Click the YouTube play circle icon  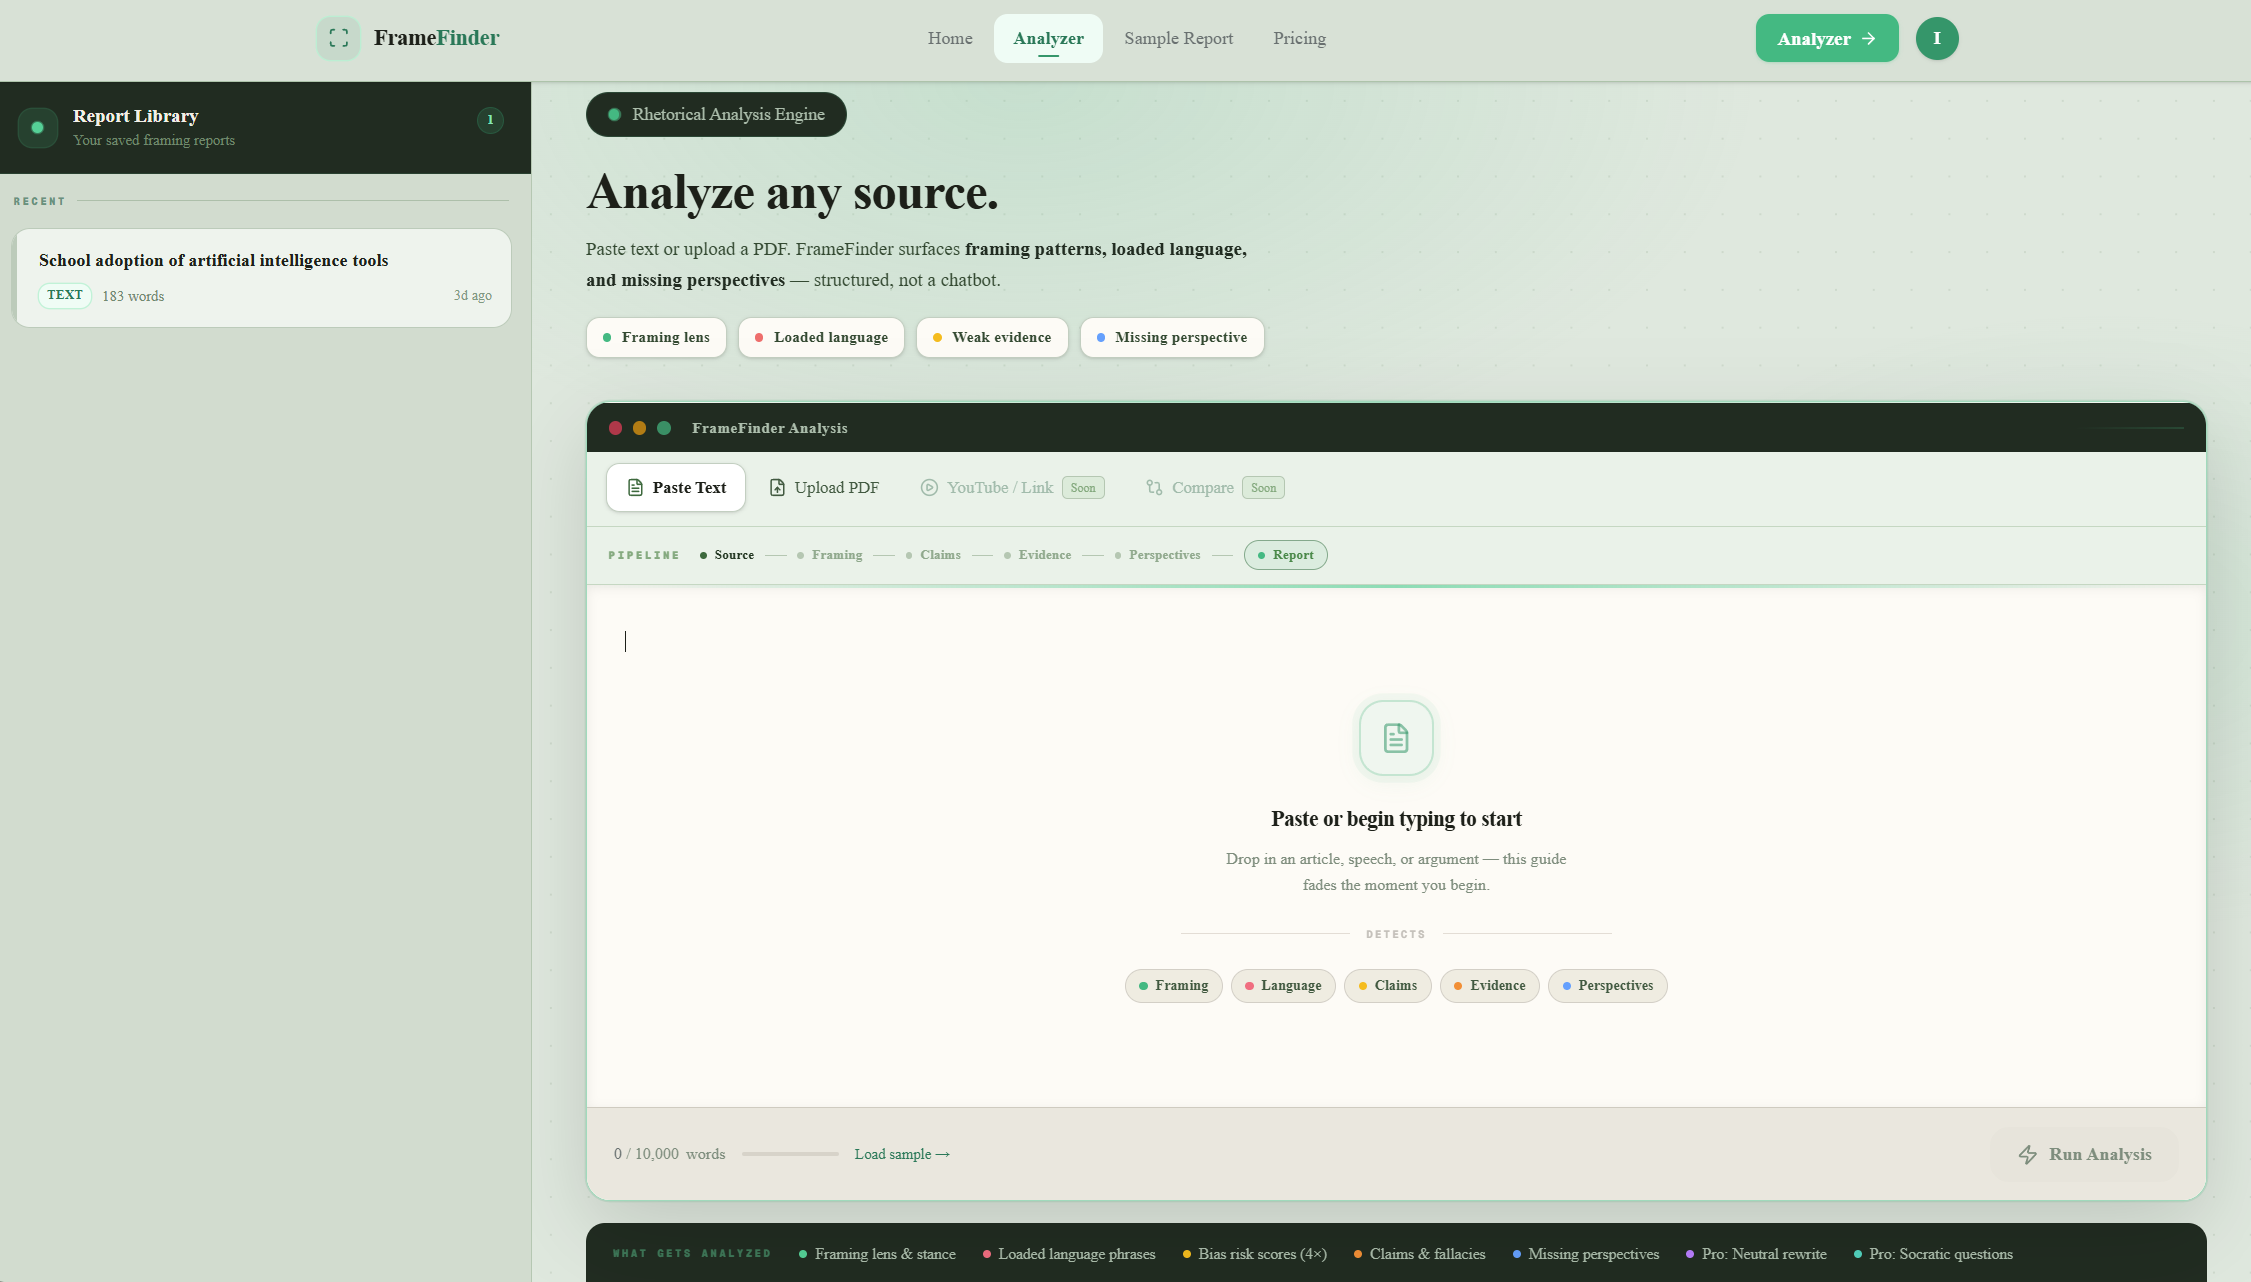[929, 488]
